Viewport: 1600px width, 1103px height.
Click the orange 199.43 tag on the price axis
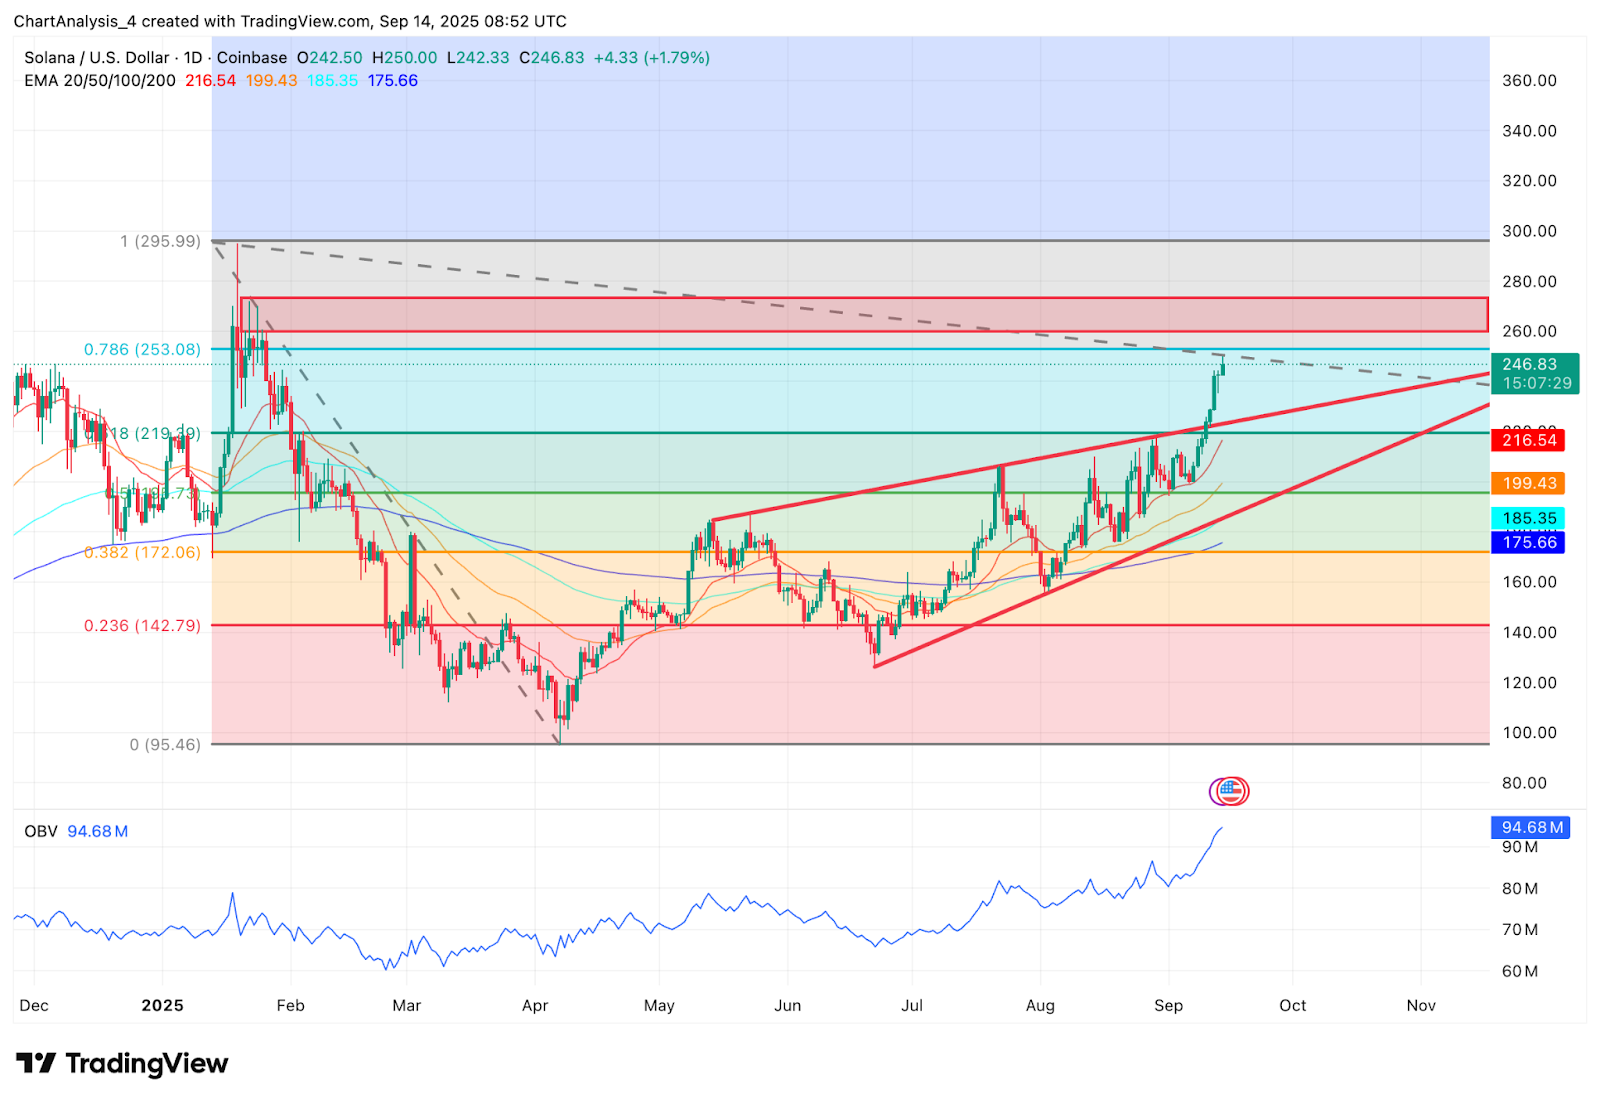(x=1528, y=483)
